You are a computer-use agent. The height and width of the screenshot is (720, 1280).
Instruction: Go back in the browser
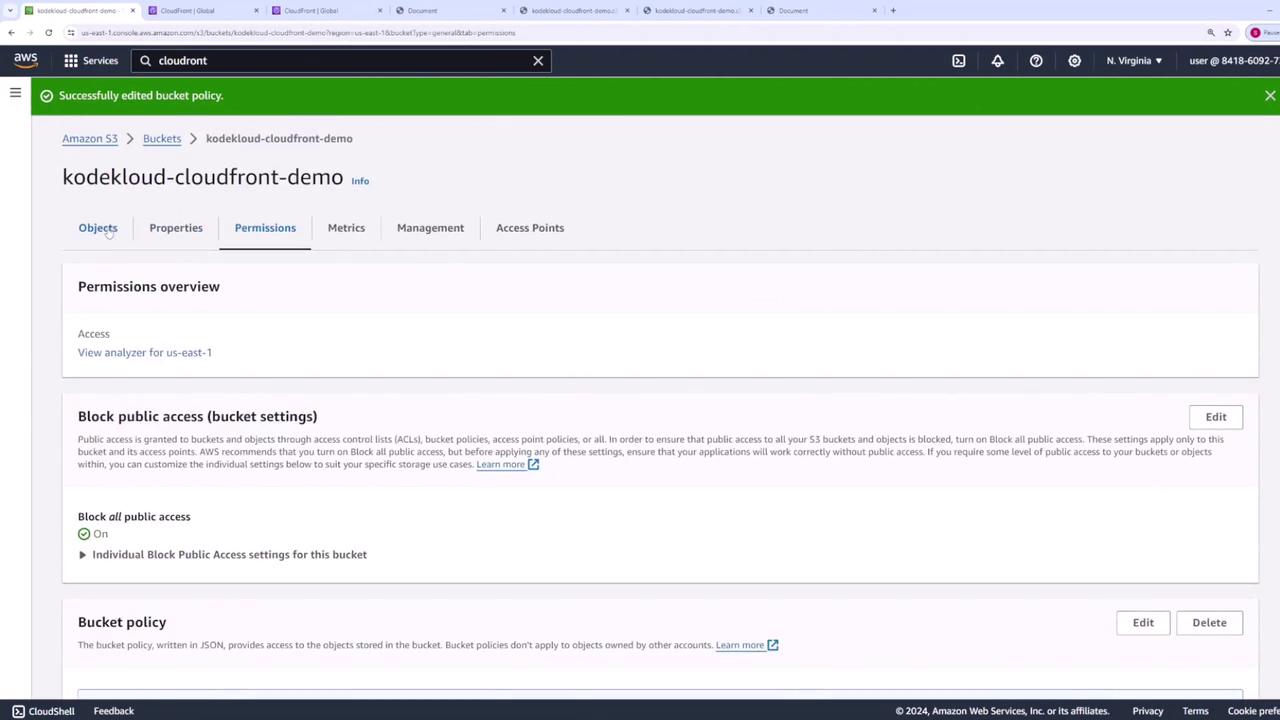click(11, 32)
